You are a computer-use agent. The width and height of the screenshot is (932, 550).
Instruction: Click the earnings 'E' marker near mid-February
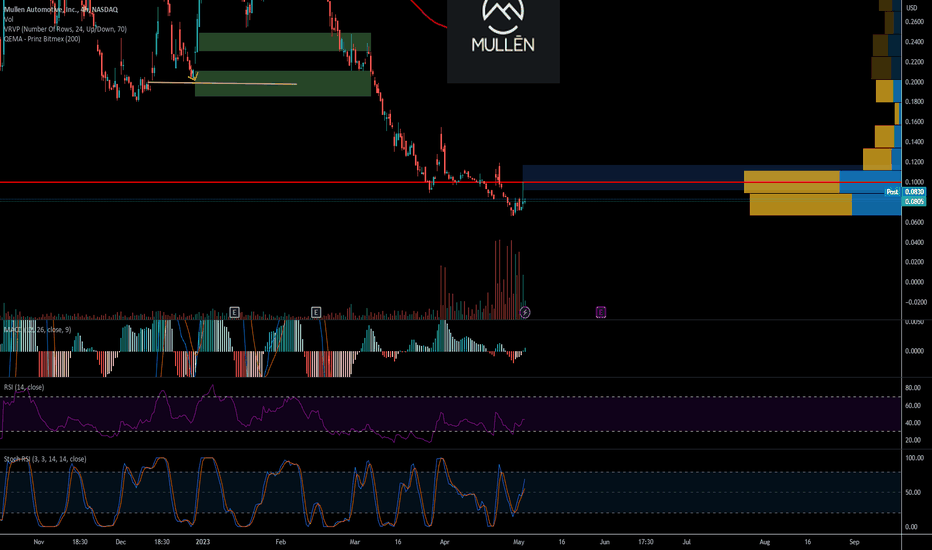(316, 312)
